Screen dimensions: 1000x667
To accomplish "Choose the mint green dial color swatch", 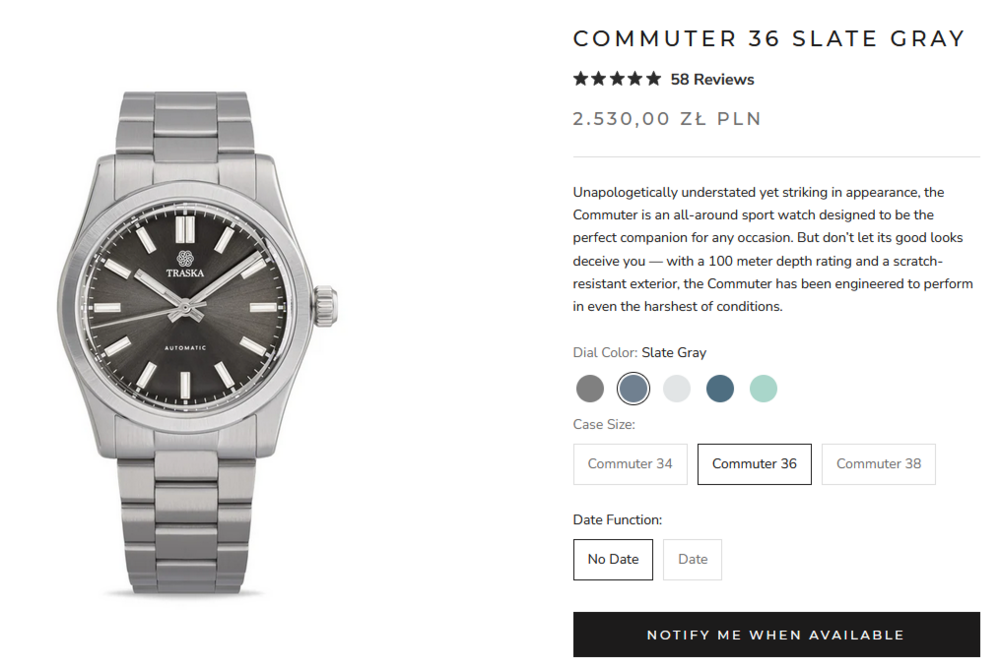I will pos(763,388).
